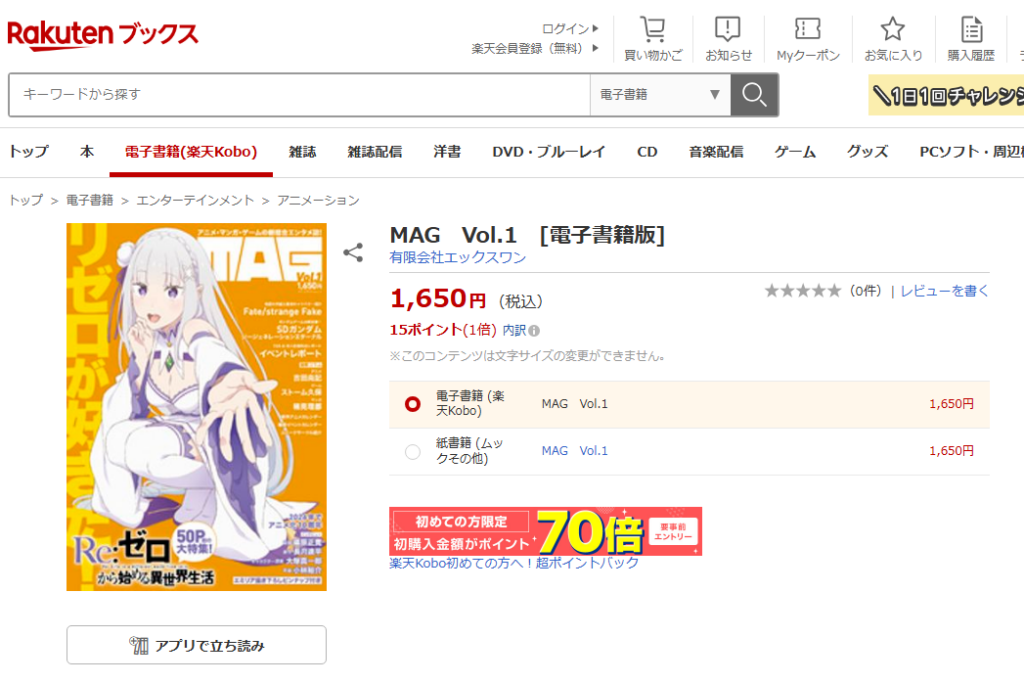Open the お知らせ notifications icon

728,30
